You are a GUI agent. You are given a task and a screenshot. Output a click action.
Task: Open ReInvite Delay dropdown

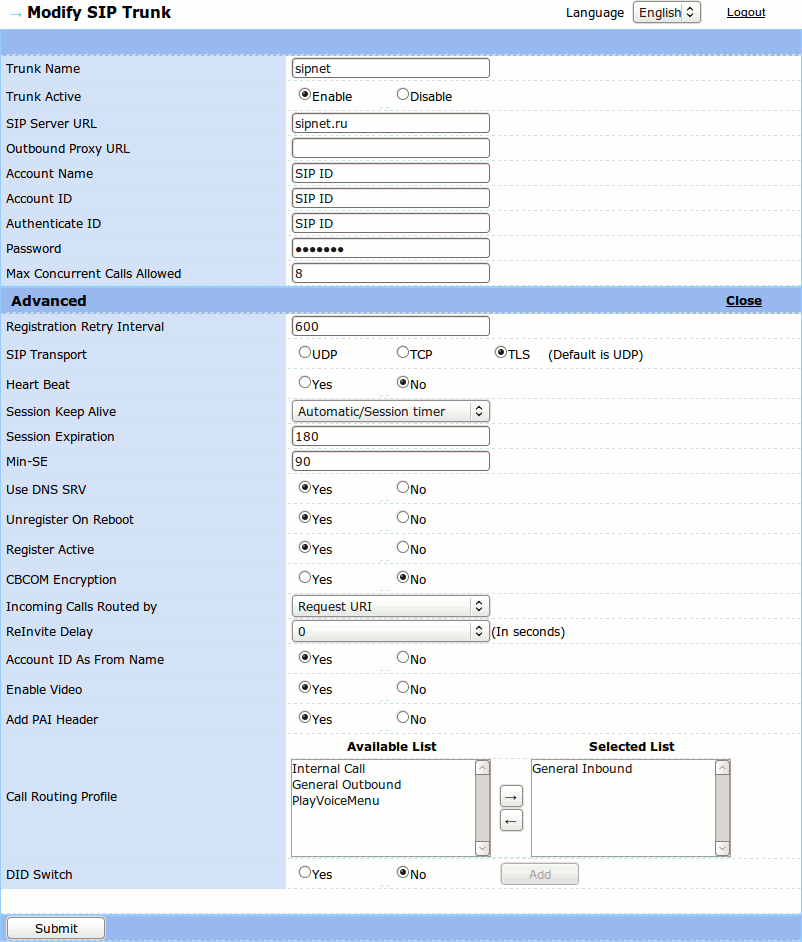coord(390,631)
